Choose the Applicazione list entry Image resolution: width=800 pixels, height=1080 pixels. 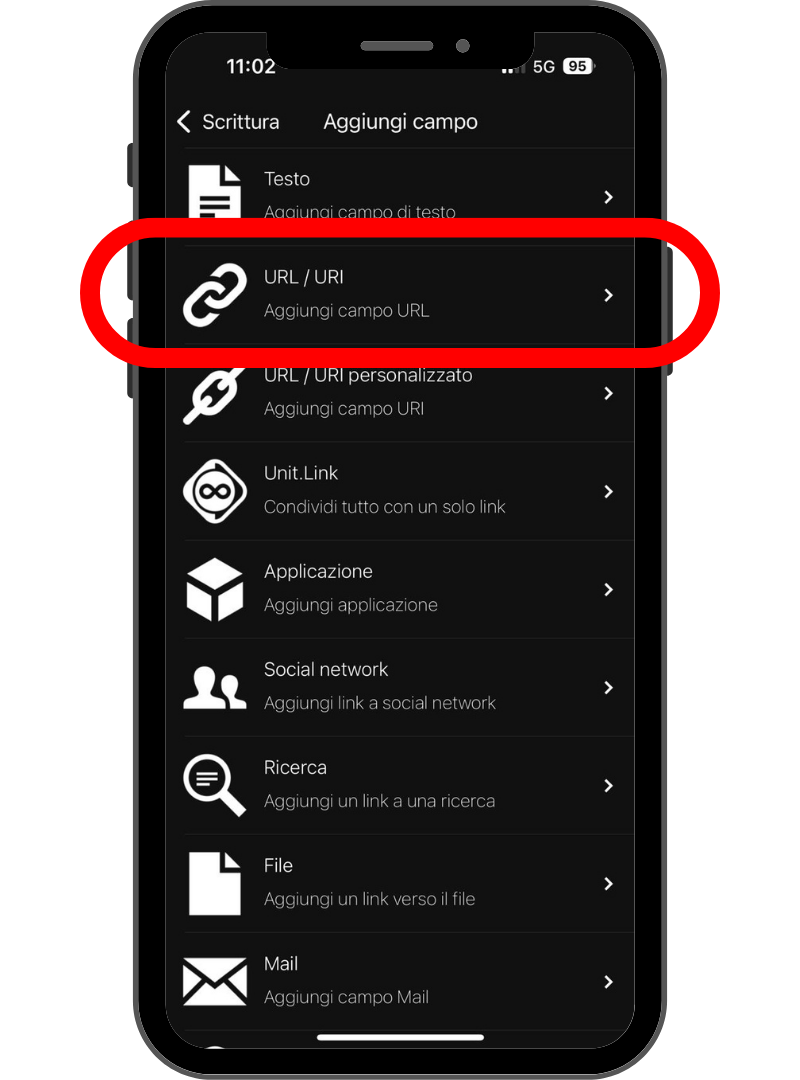coord(400,590)
